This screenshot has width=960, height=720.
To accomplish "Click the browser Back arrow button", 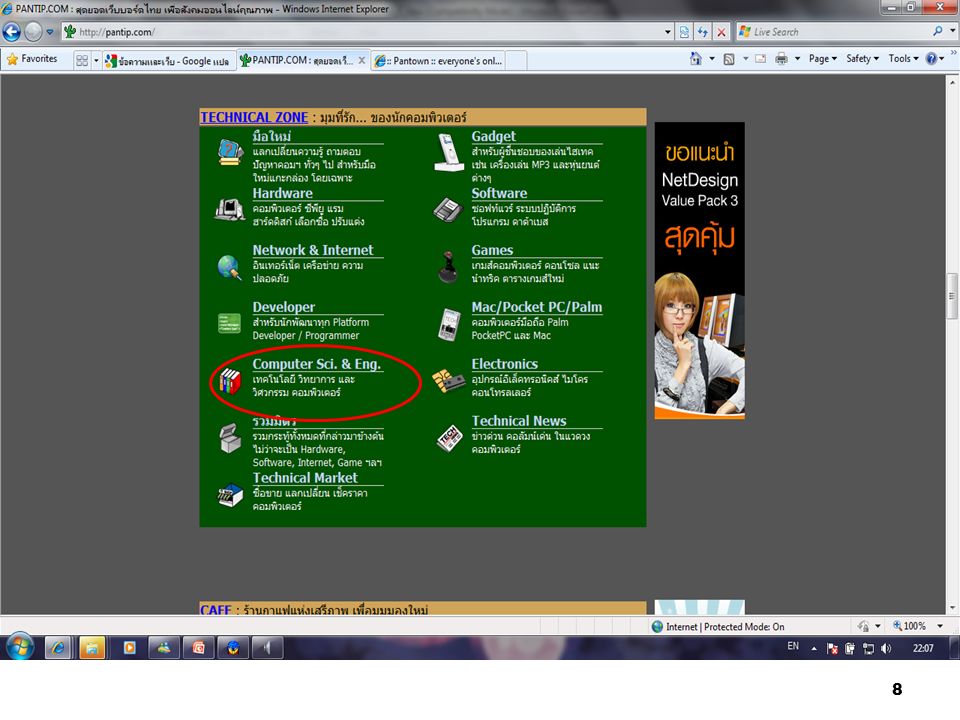I will click(12, 32).
